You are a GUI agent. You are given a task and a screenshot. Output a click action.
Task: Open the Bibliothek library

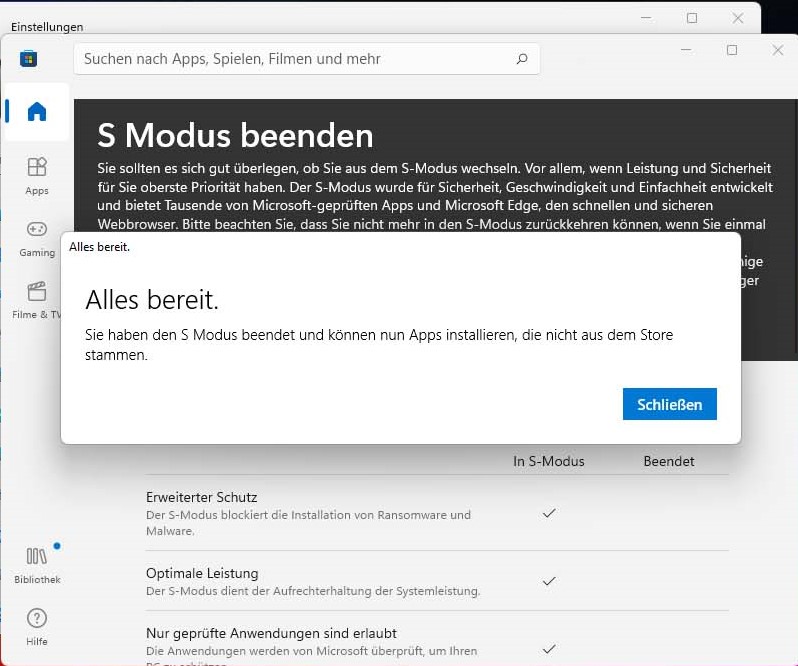pos(37,565)
